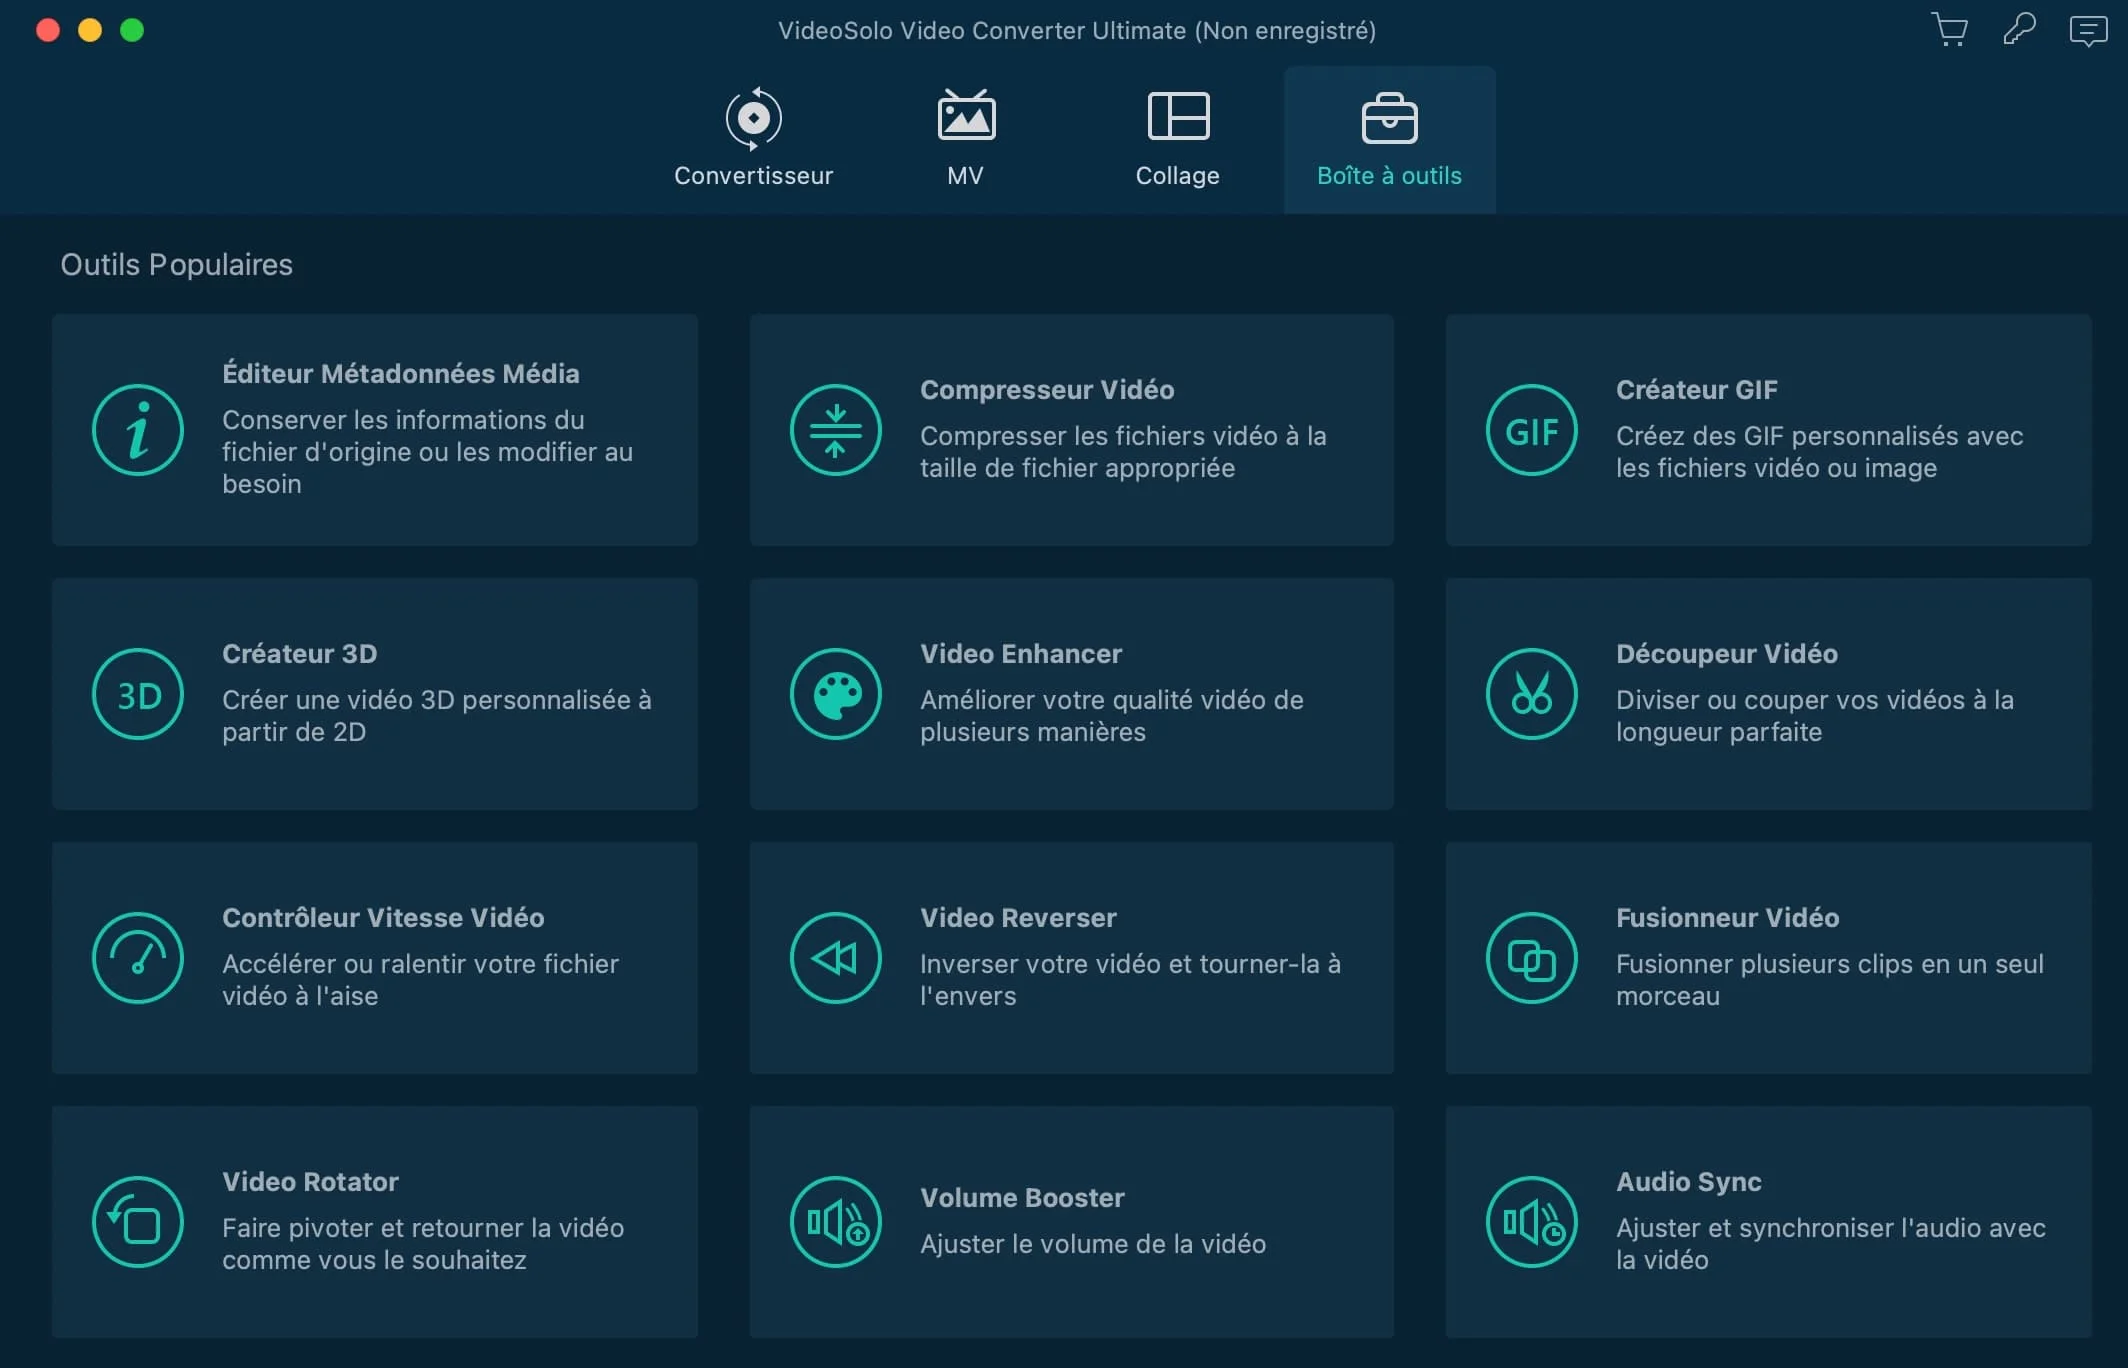The height and width of the screenshot is (1368, 2128).
Task: Click the Video Rotator rotate icon
Action: (x=138, y=1222)
